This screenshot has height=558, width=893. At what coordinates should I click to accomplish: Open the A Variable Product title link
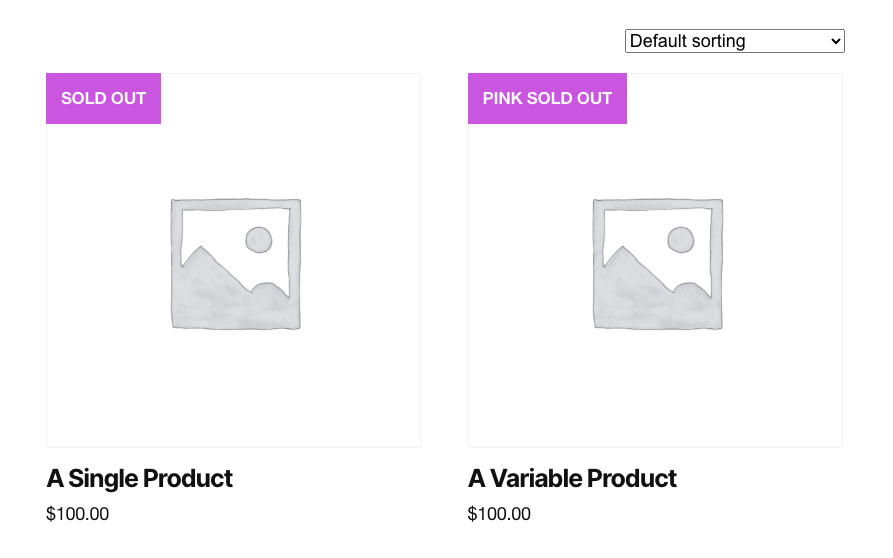pos(572,479)
